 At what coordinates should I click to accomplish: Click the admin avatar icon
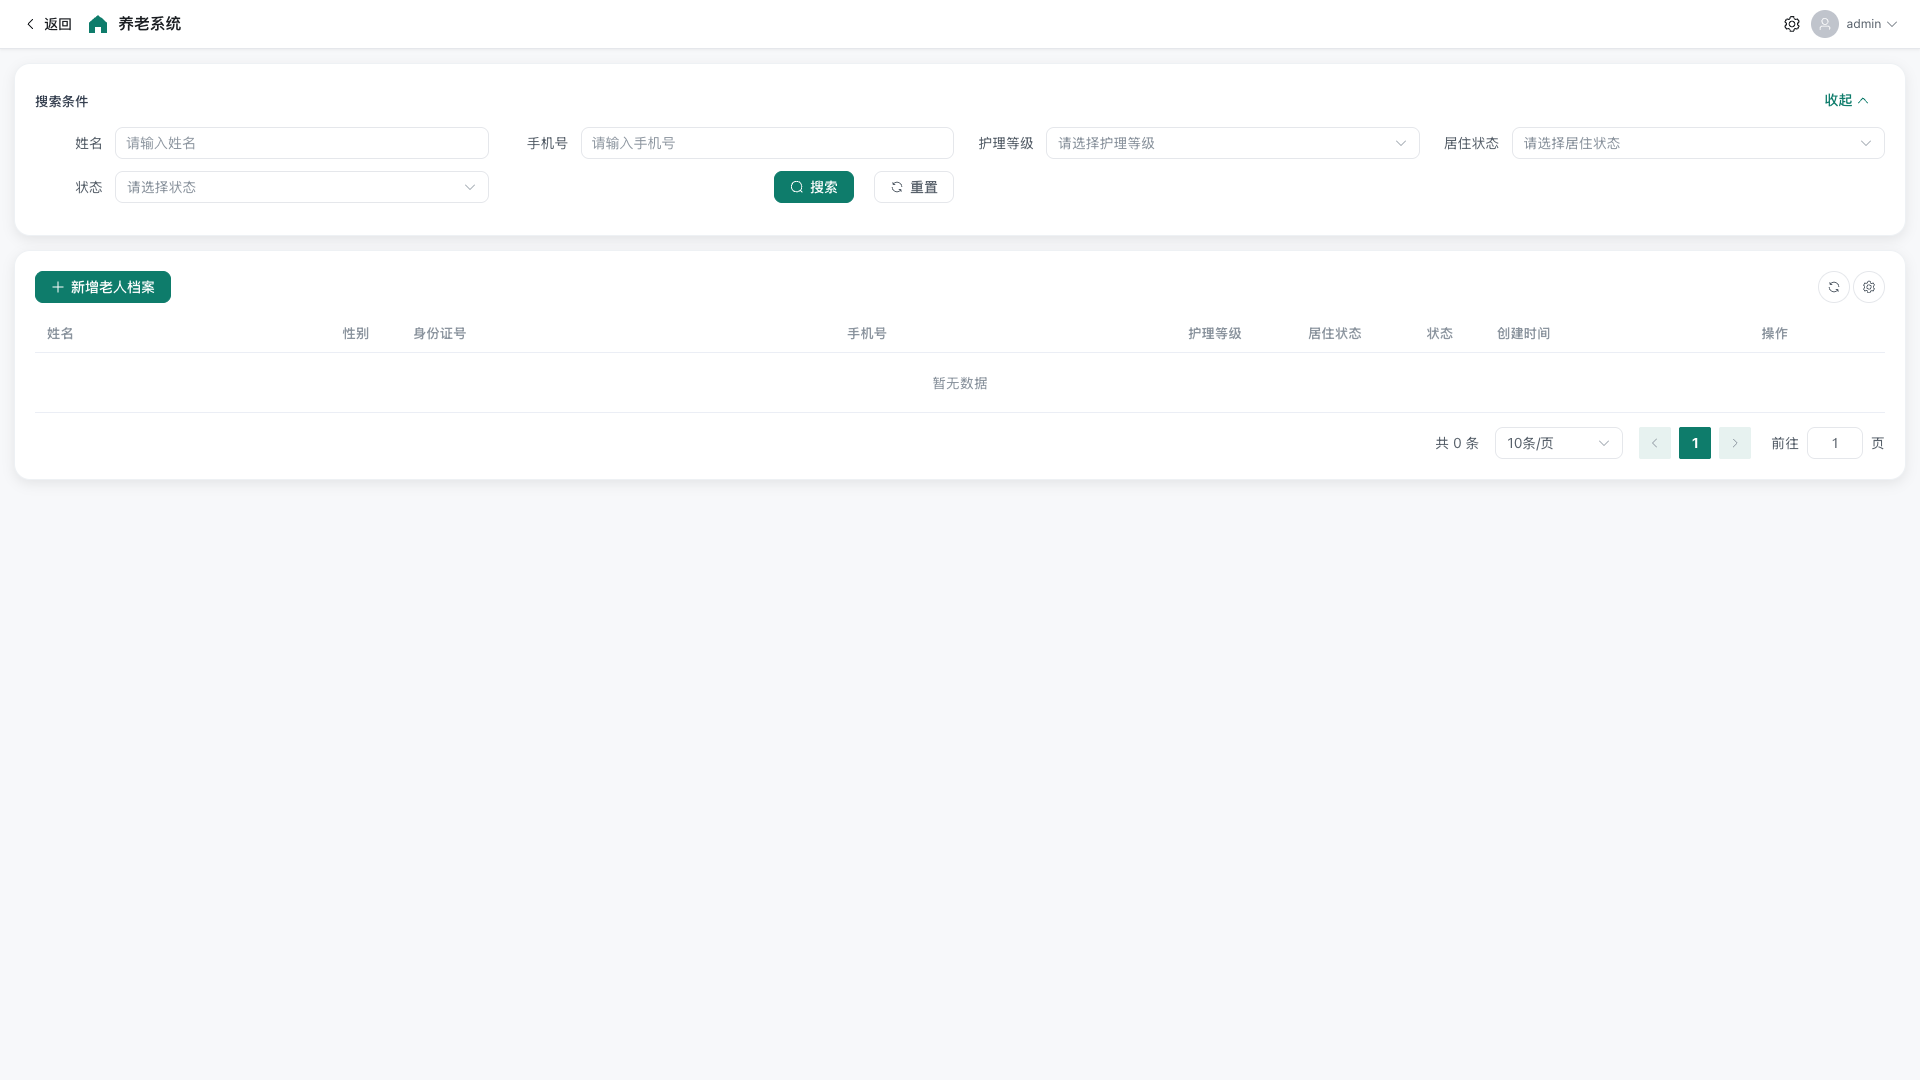(1824, 23)
